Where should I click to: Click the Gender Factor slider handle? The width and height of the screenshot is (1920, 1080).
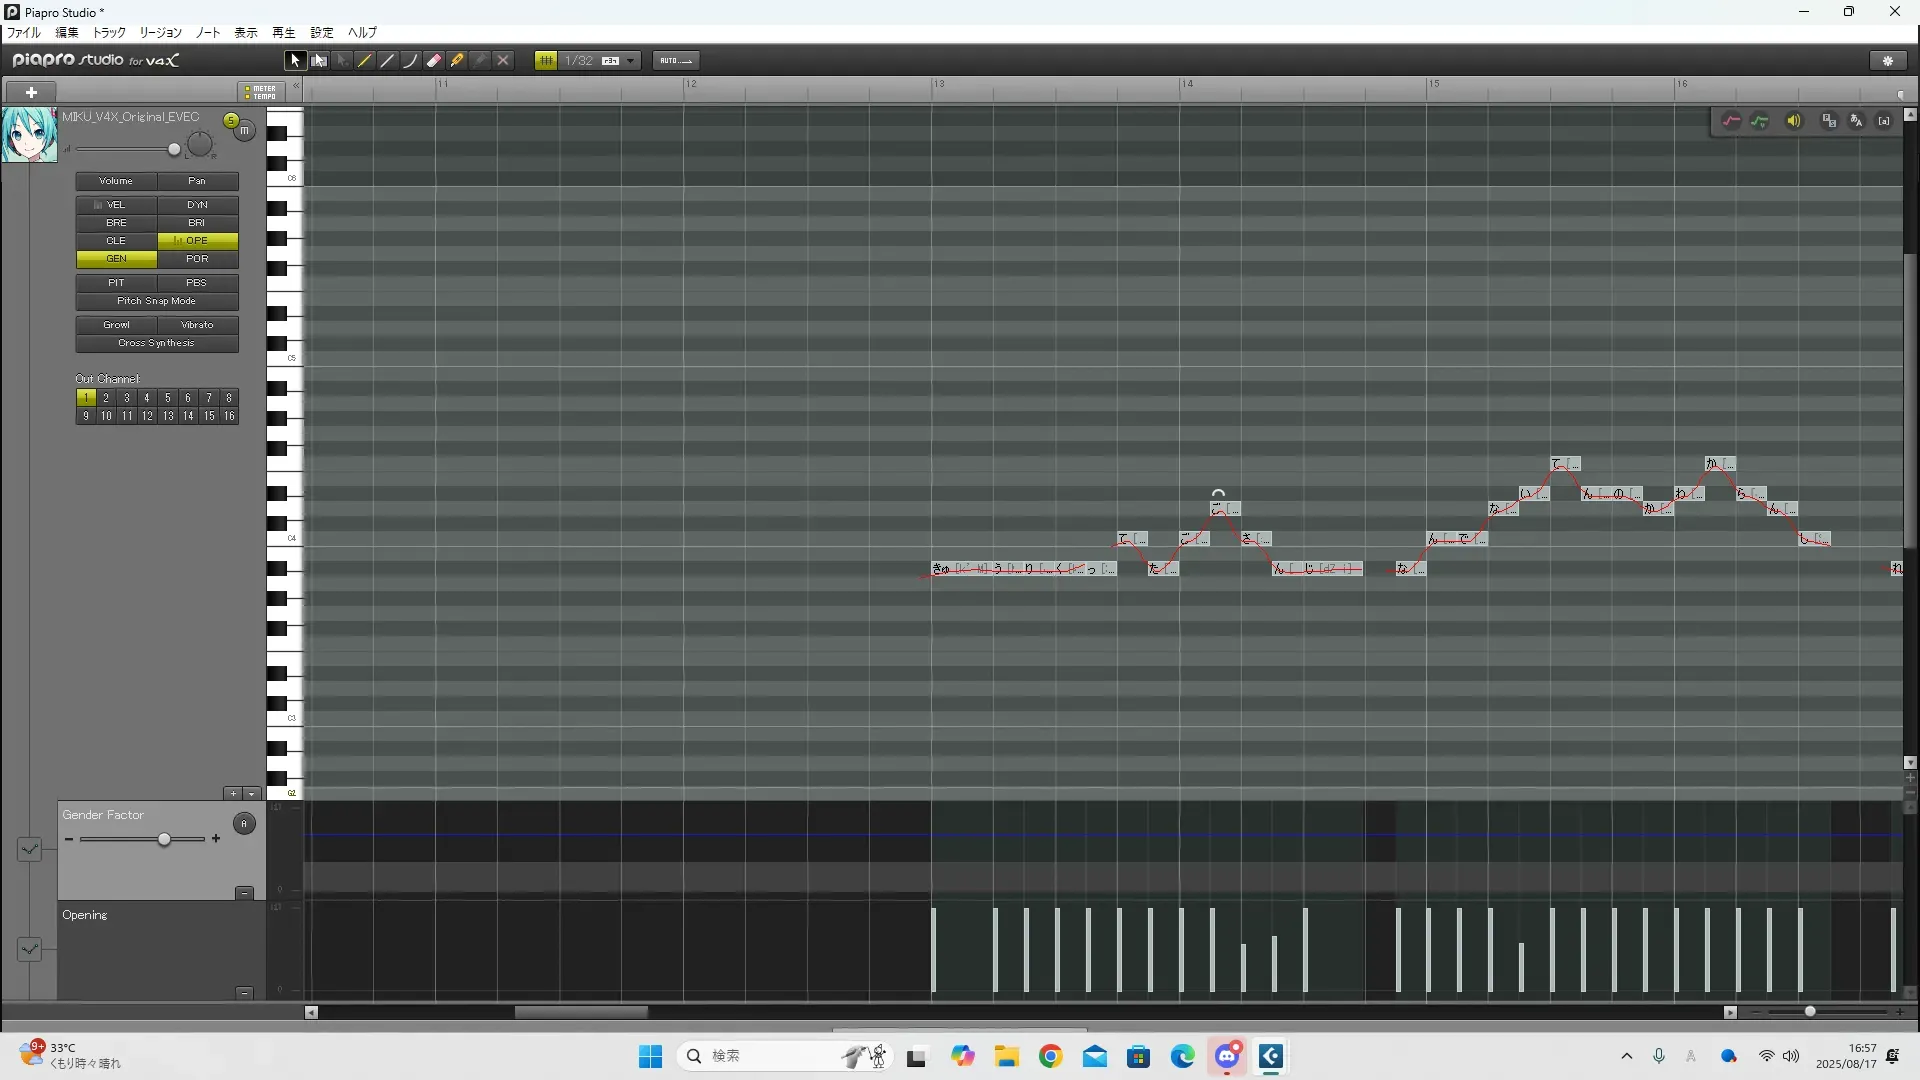164,840
